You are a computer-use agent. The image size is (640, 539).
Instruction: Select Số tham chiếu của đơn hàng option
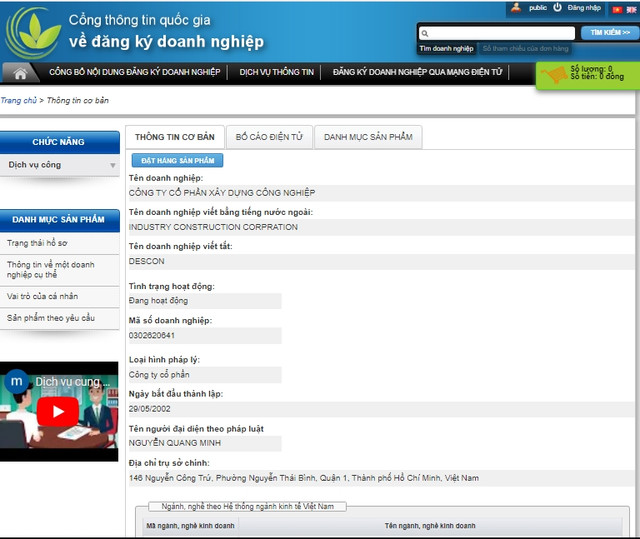tap(525, 49)
